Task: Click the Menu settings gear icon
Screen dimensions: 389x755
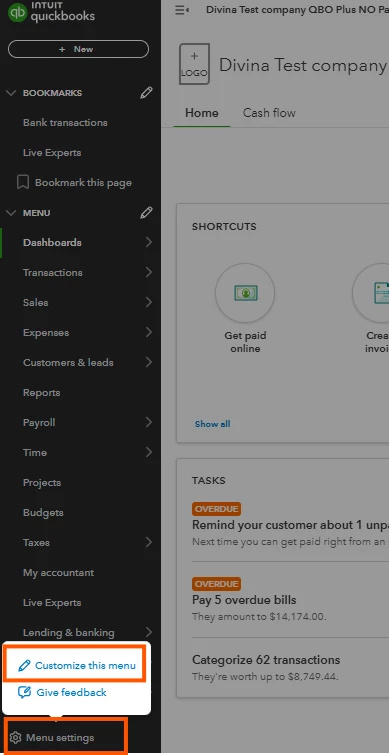Action: (15, 737)
